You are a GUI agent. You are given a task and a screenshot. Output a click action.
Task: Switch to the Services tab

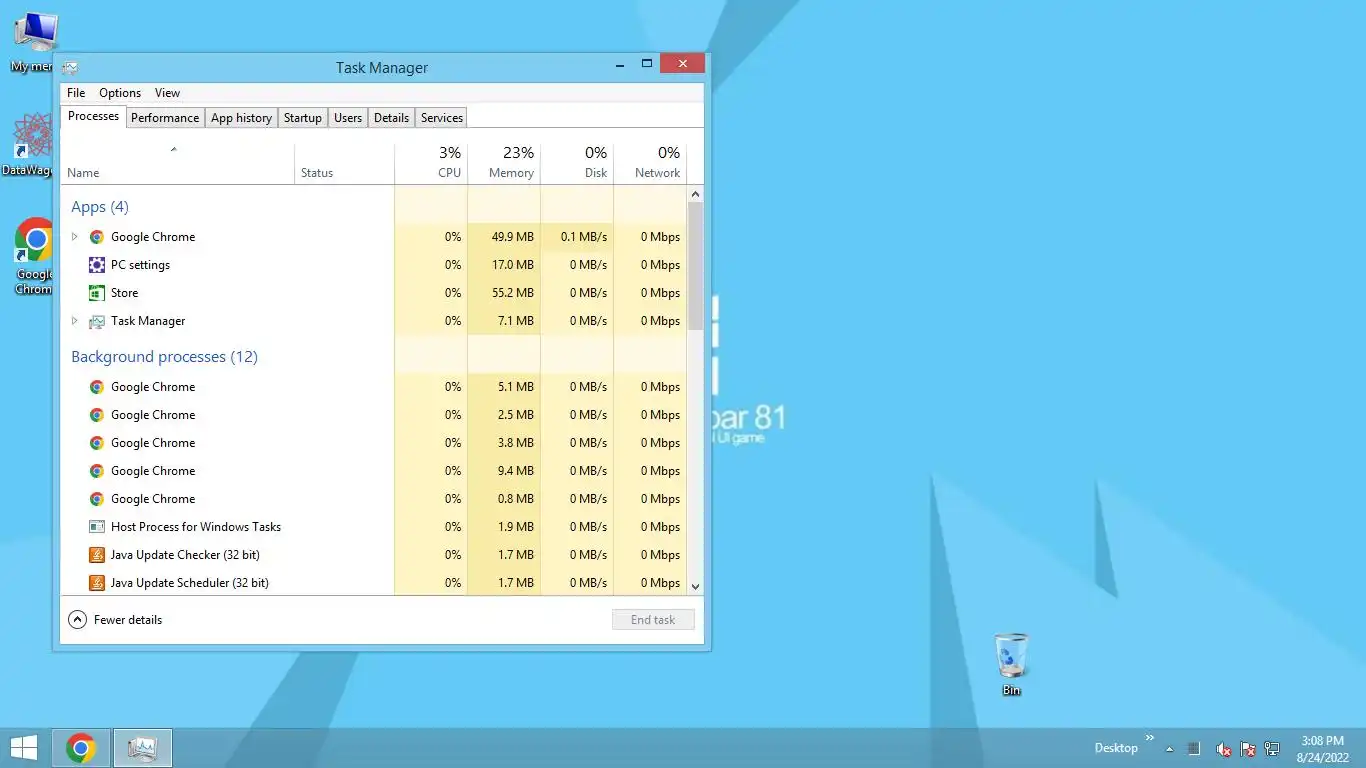tap(442, 118)
